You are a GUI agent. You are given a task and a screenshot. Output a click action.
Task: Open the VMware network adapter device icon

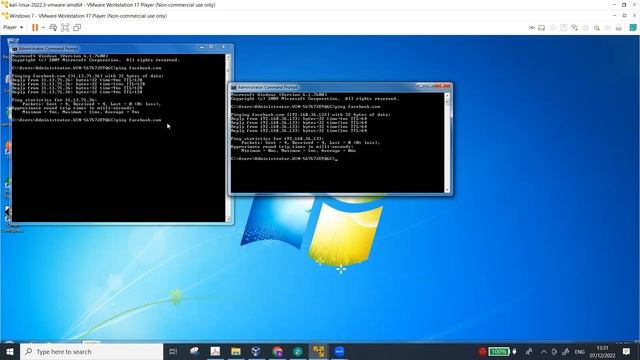click(575, 28)
